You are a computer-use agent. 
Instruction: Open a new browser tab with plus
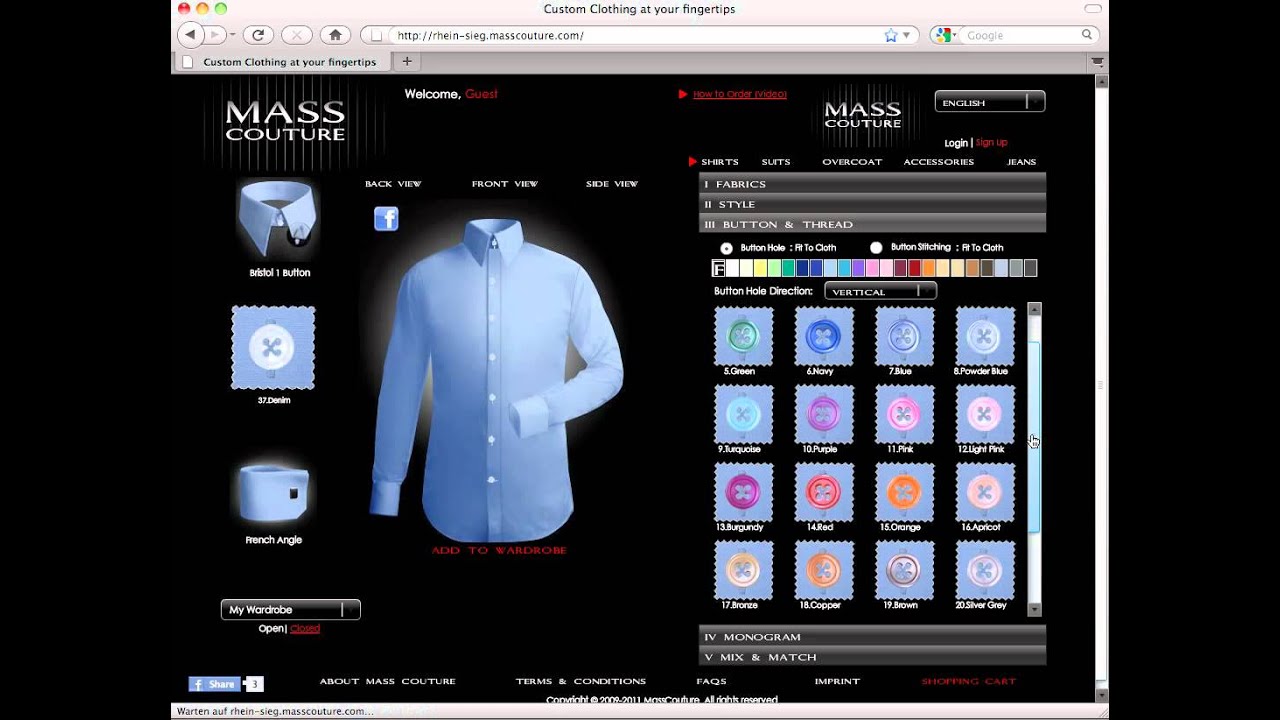[407, 61]
